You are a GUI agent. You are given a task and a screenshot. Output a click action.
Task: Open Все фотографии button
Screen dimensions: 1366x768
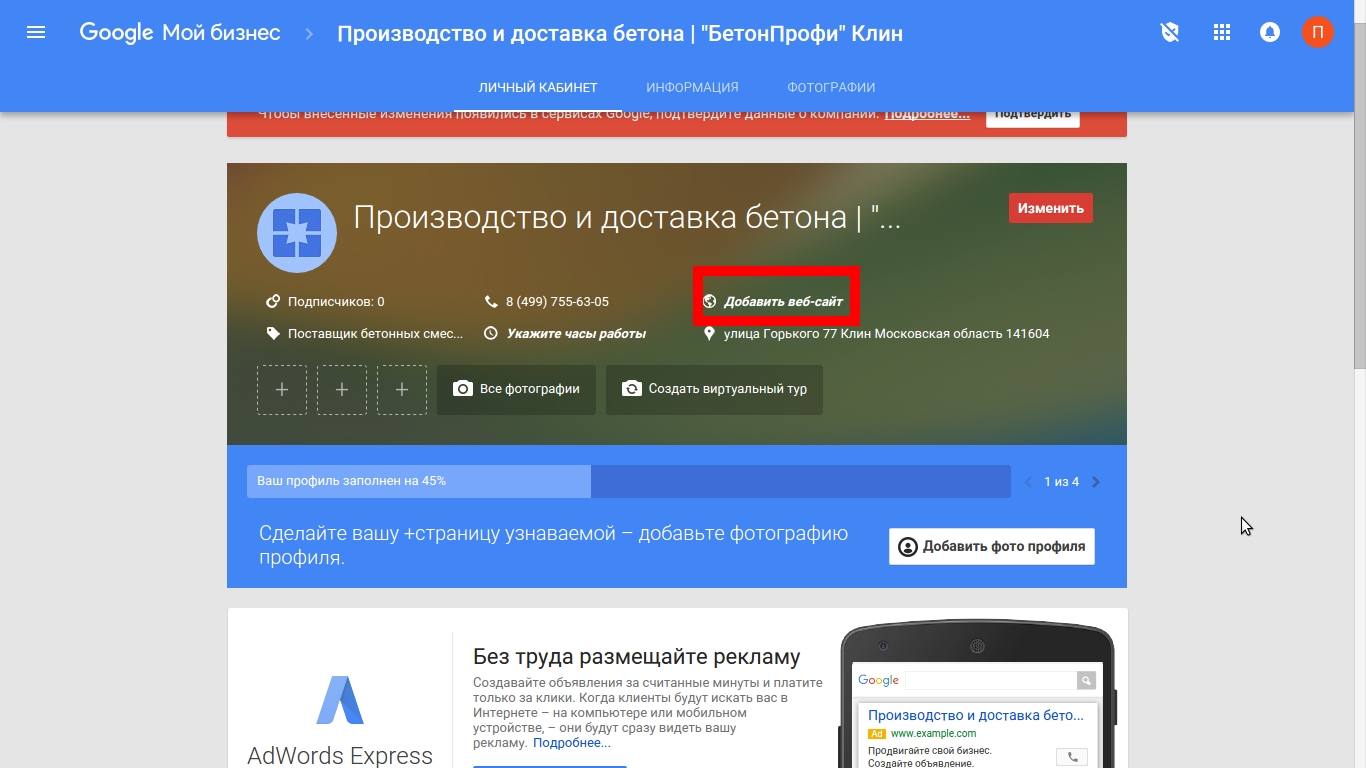point(516,390)
